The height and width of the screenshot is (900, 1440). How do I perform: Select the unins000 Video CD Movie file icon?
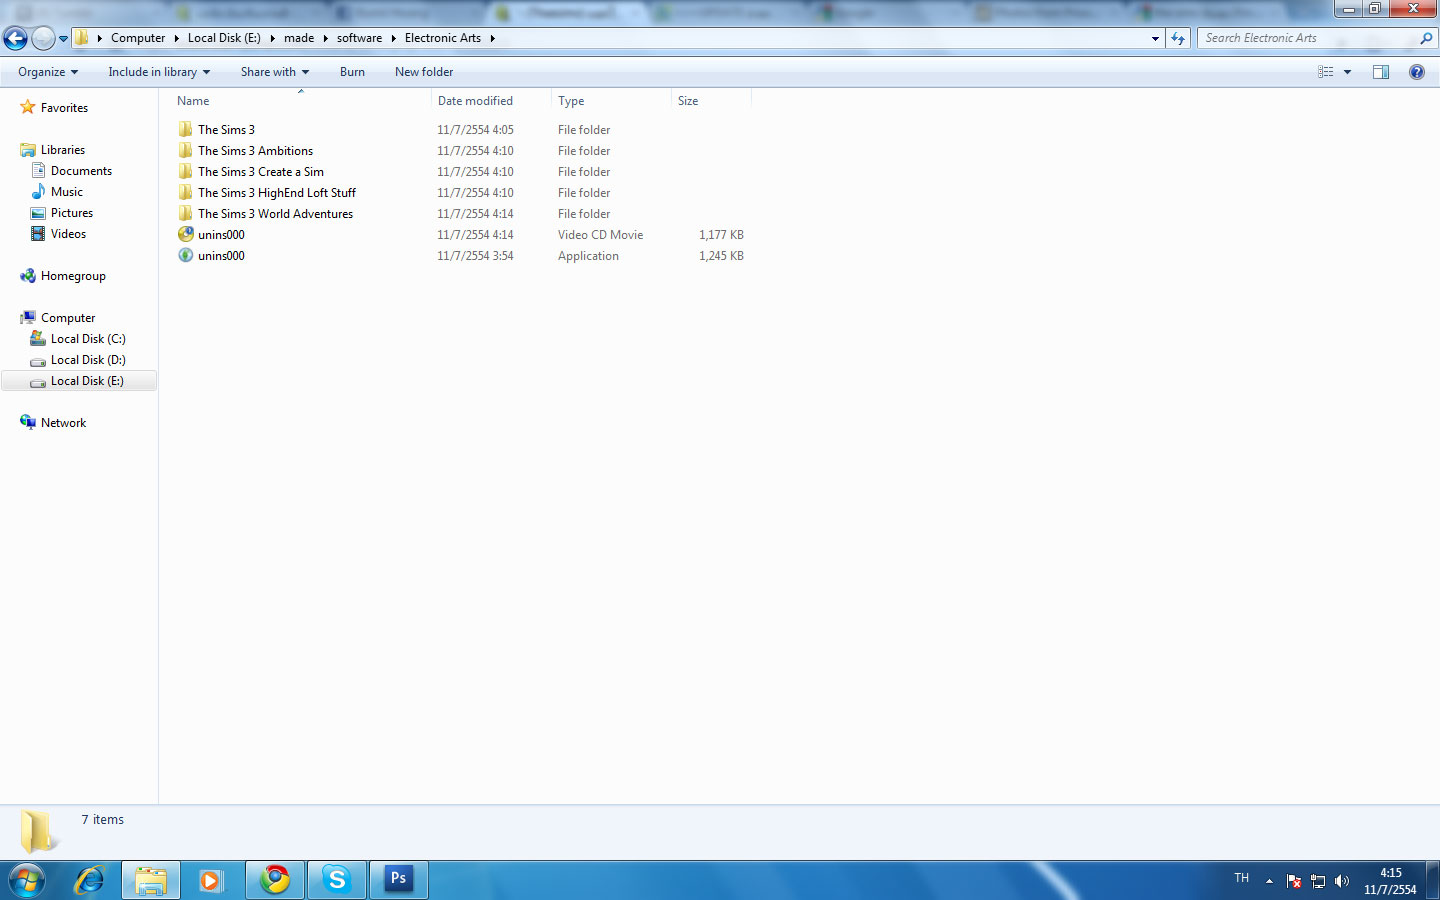186,235
